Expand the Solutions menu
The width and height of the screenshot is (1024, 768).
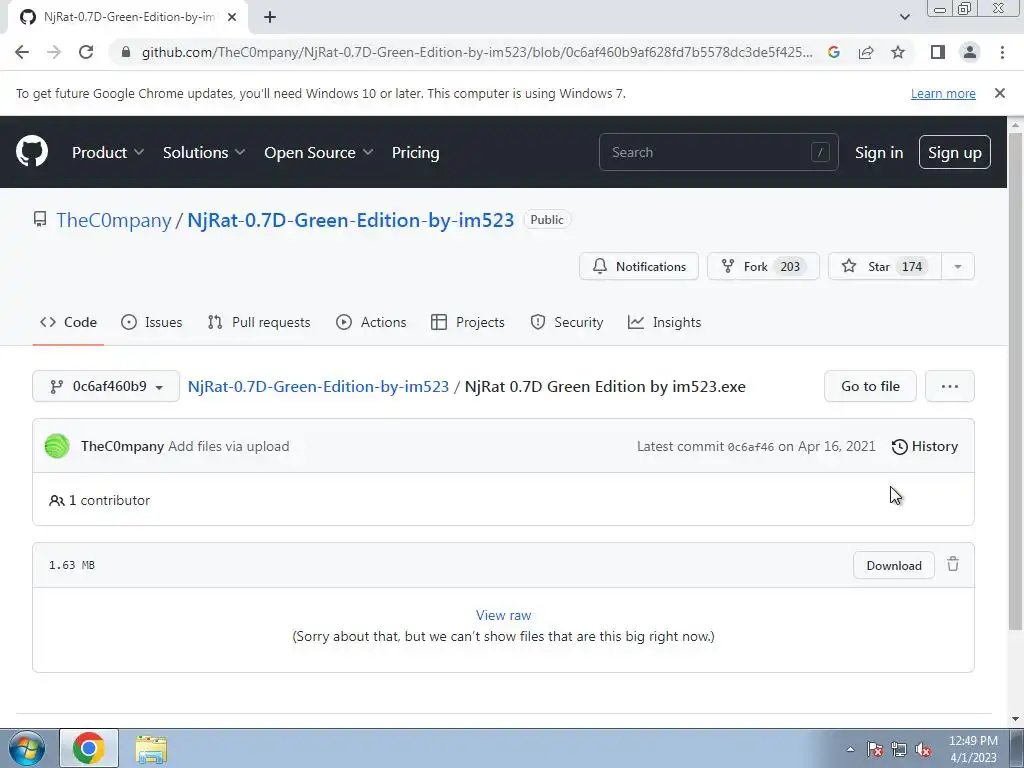tap(204, 152)
